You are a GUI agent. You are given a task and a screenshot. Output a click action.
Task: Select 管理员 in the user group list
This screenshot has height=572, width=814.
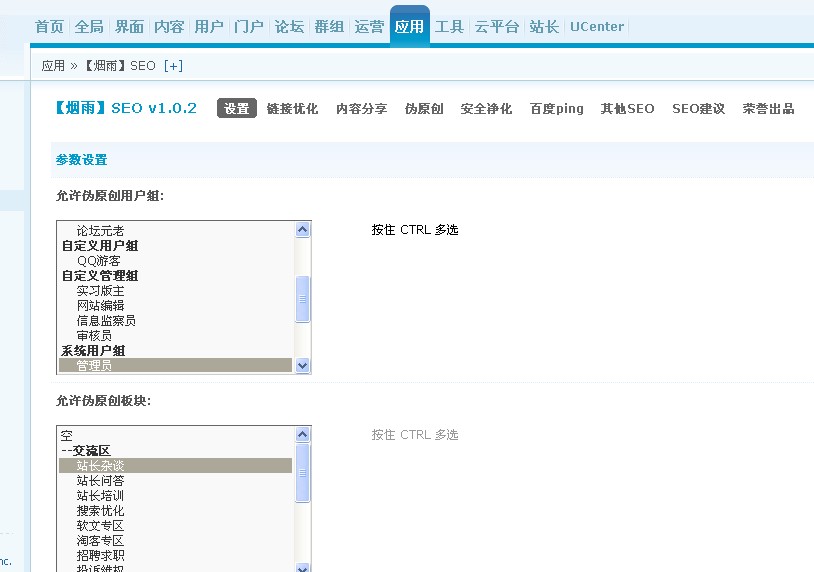tap(95, 366)
